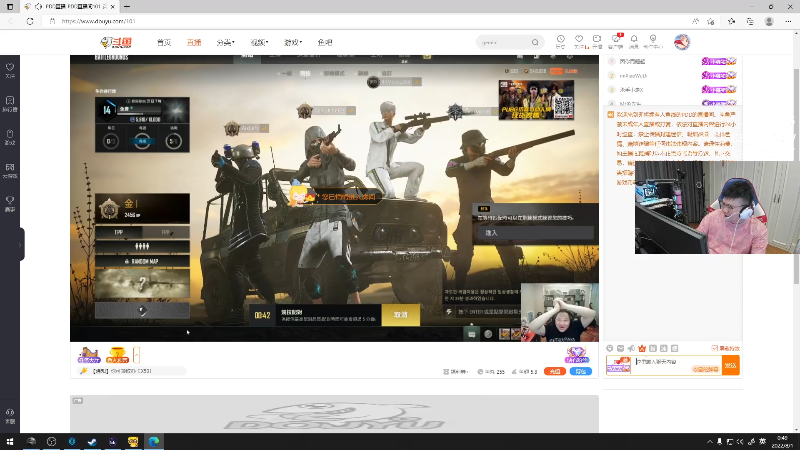Click into the chat message input field
The height and width of the screenshot is (450, 800).
pyautogui.click(x=678, y=365)
